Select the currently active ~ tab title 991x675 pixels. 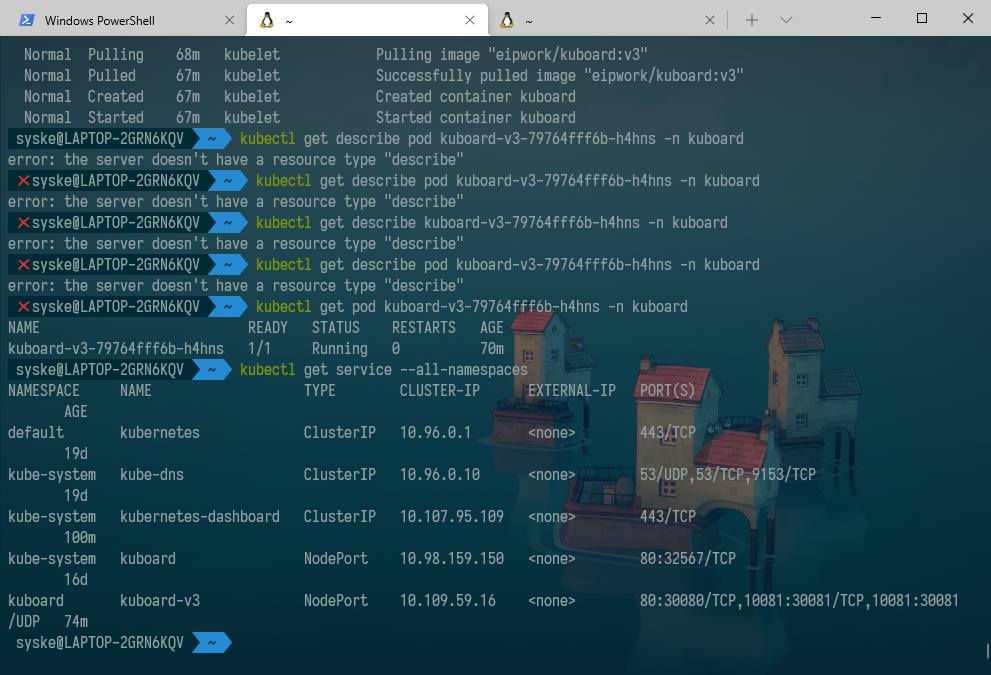(290, 18)
